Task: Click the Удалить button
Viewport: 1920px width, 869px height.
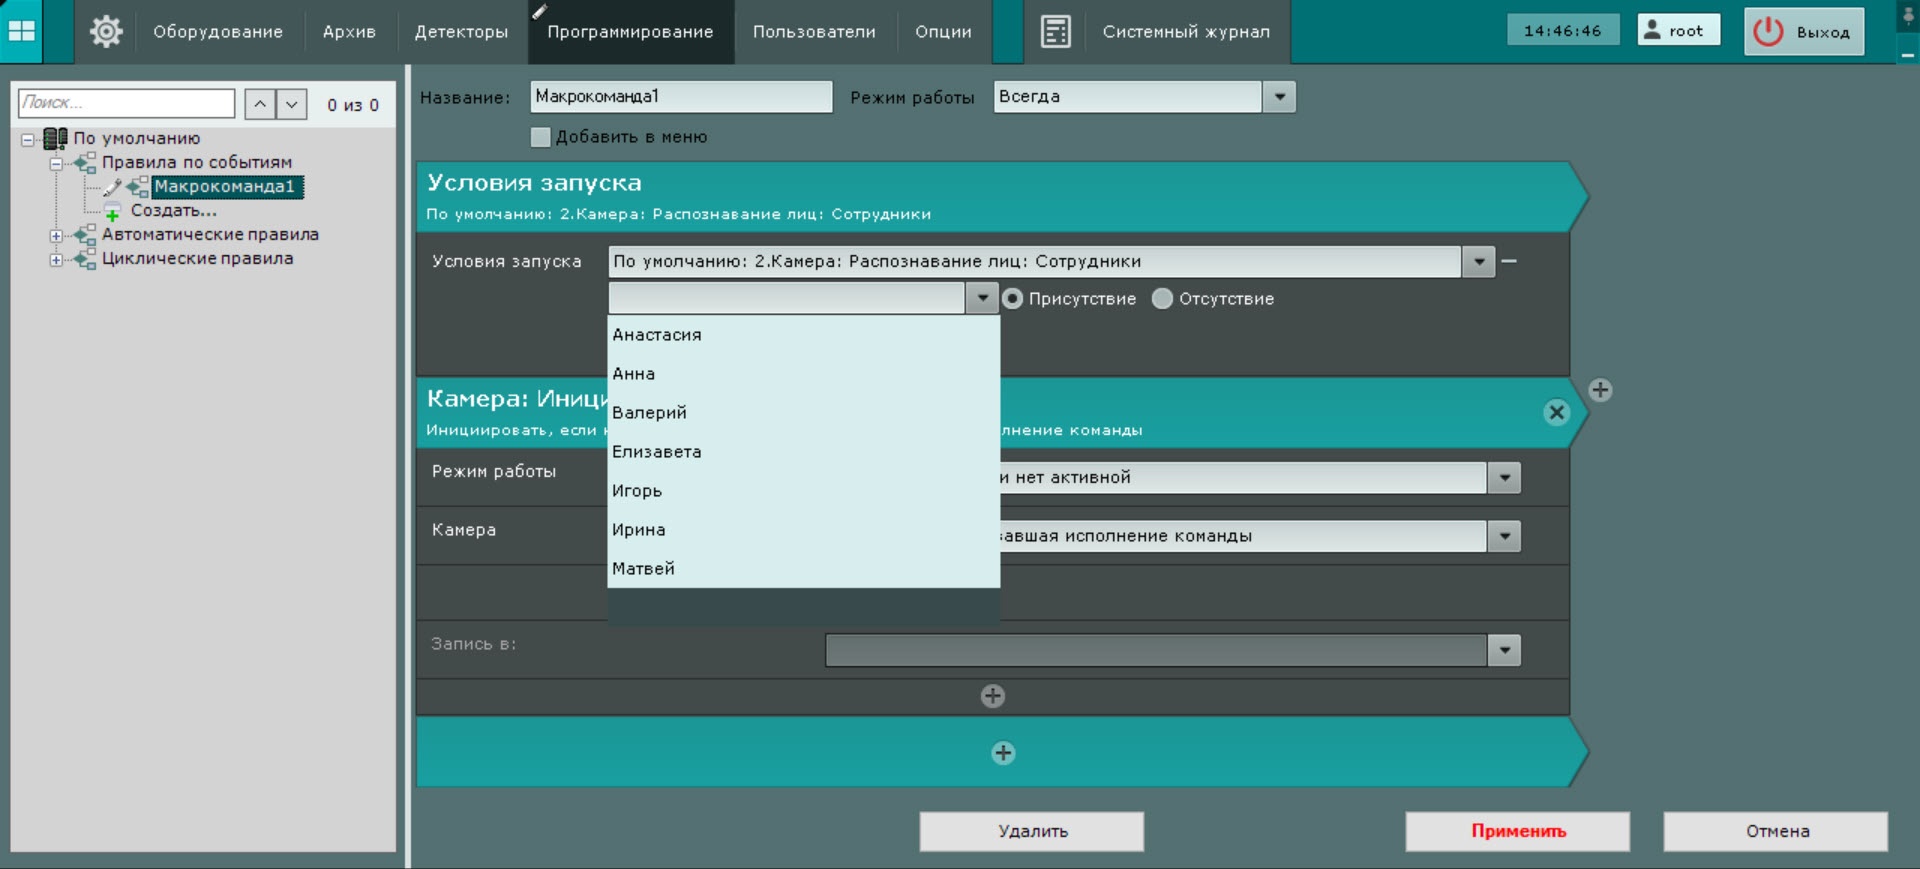Action: point(1031,831)
